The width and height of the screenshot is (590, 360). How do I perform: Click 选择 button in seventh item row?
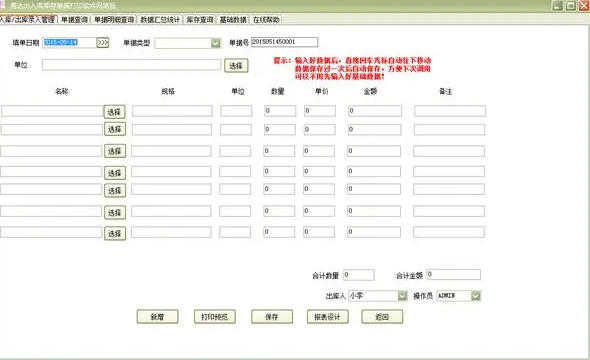click(x=114, y=234)
